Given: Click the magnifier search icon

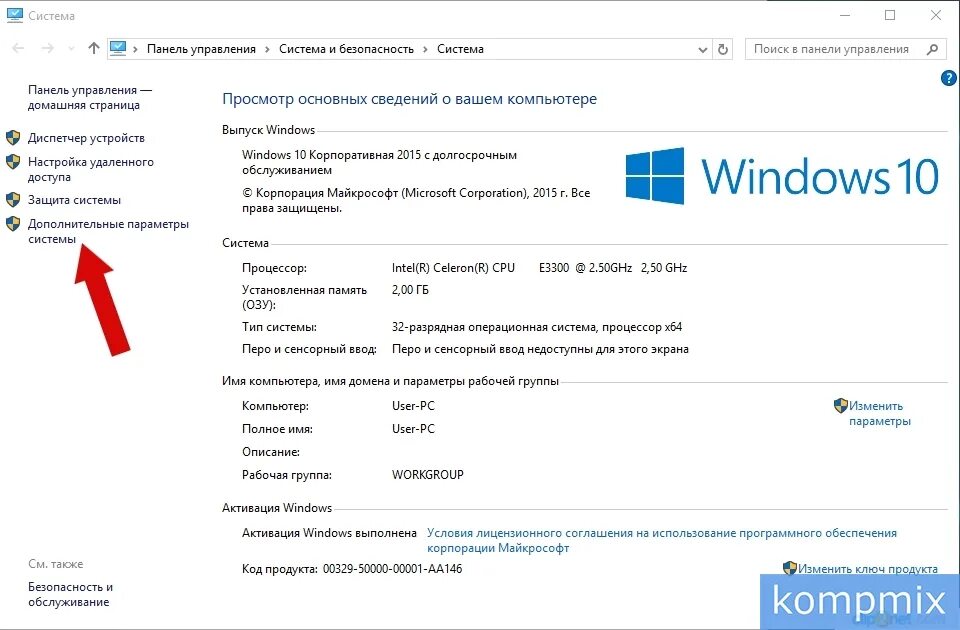Looking at the screenshot, I should click(932, 49).
